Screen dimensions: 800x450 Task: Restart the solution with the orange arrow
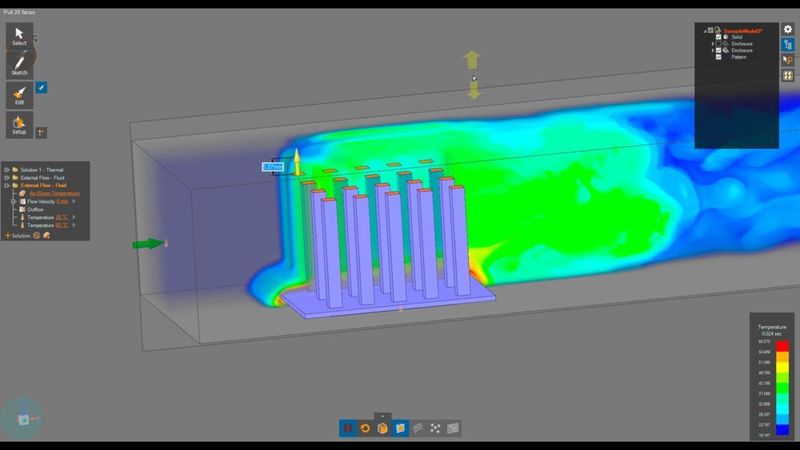click(x=365, y=428)
